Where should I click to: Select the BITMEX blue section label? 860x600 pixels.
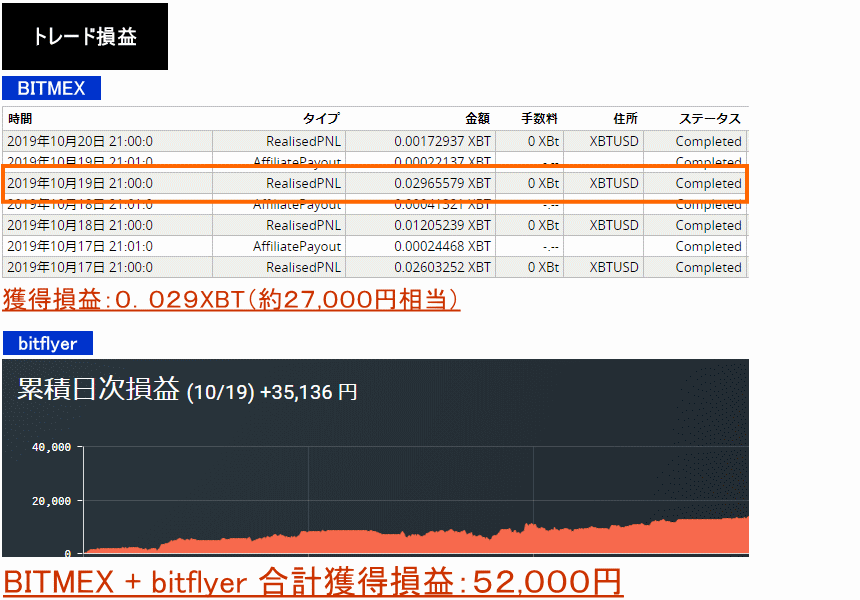[51, 88]
